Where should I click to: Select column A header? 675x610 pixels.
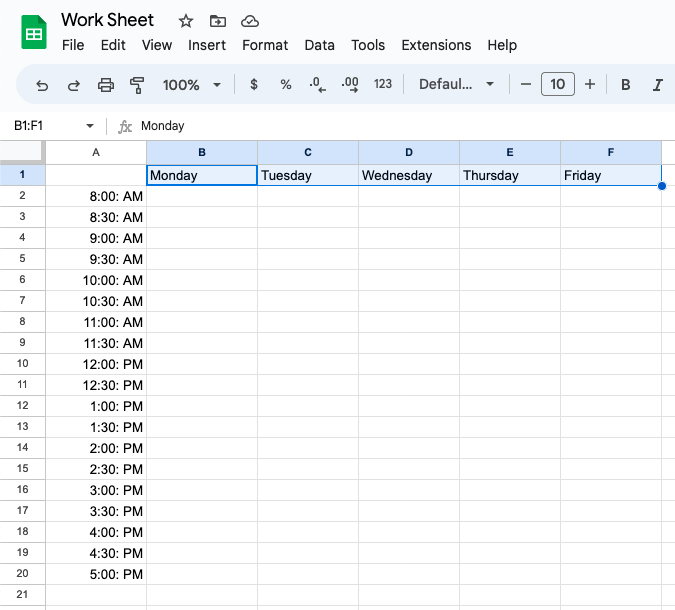click(96, 152)
